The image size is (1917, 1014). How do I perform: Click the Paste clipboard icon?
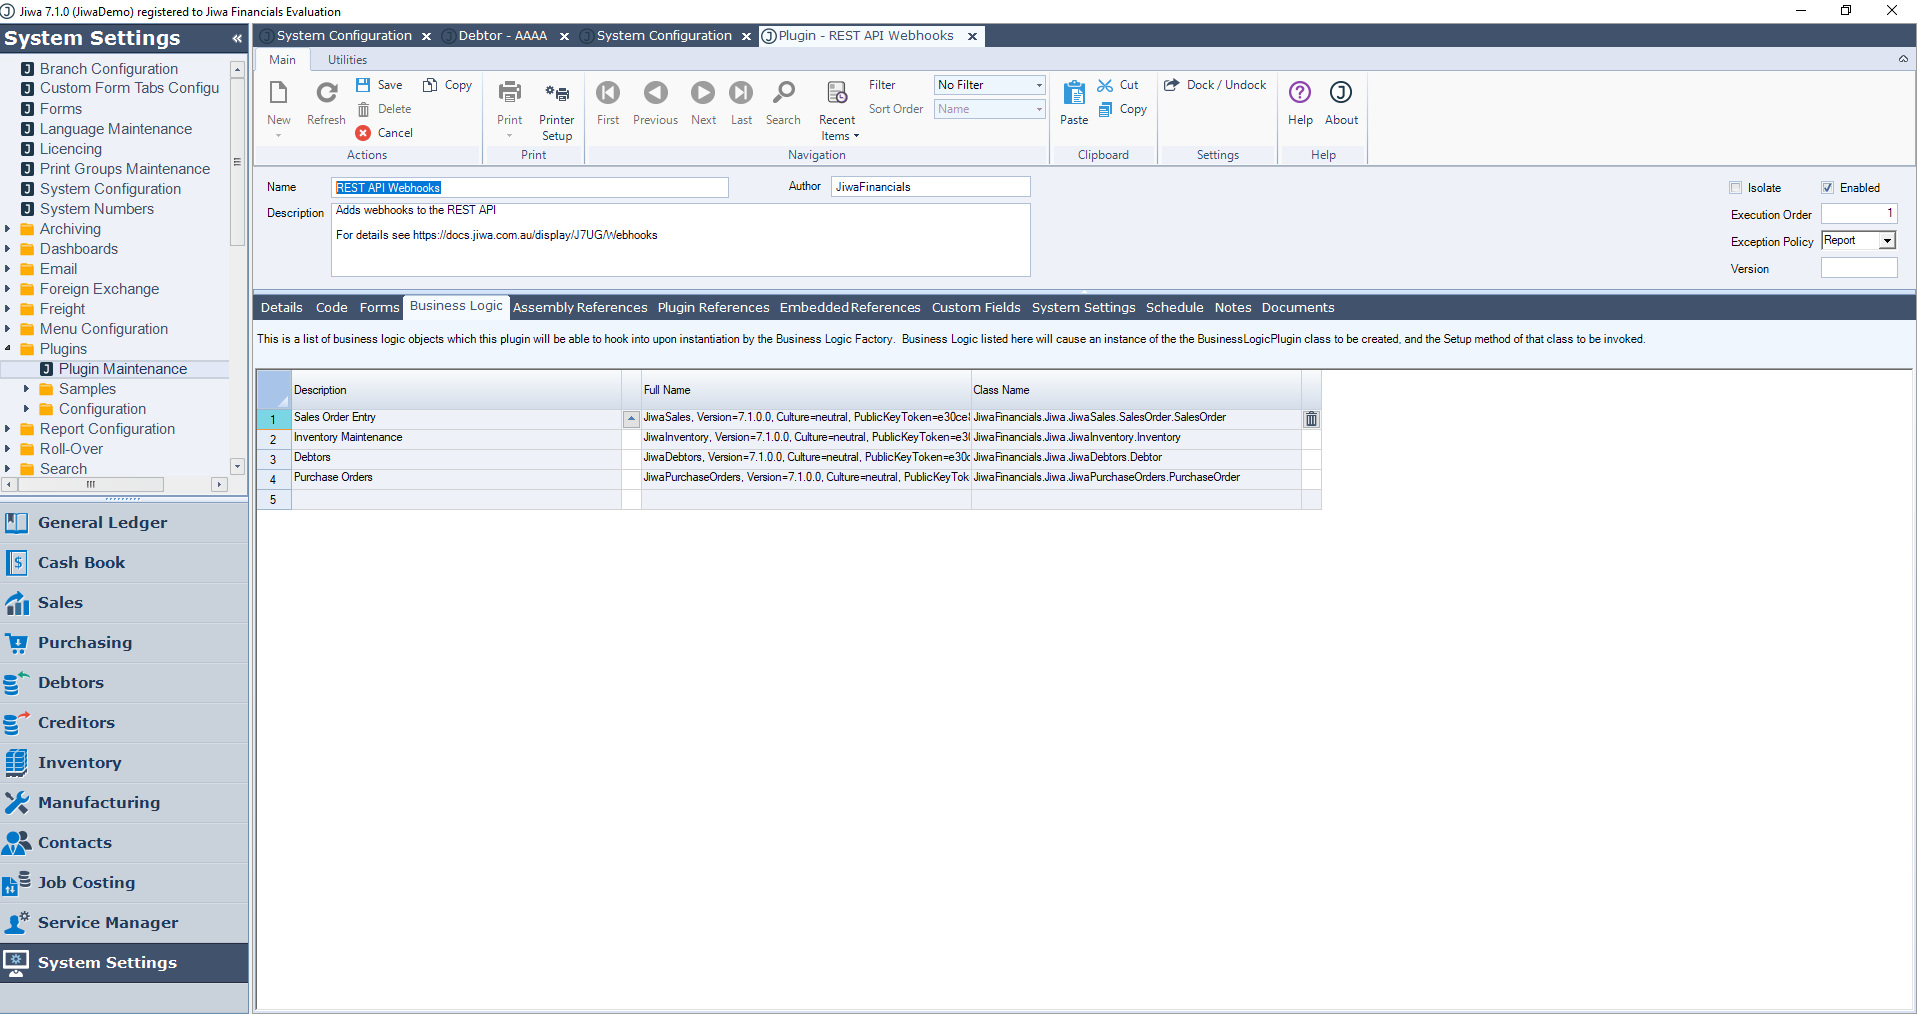(1073, 94)
